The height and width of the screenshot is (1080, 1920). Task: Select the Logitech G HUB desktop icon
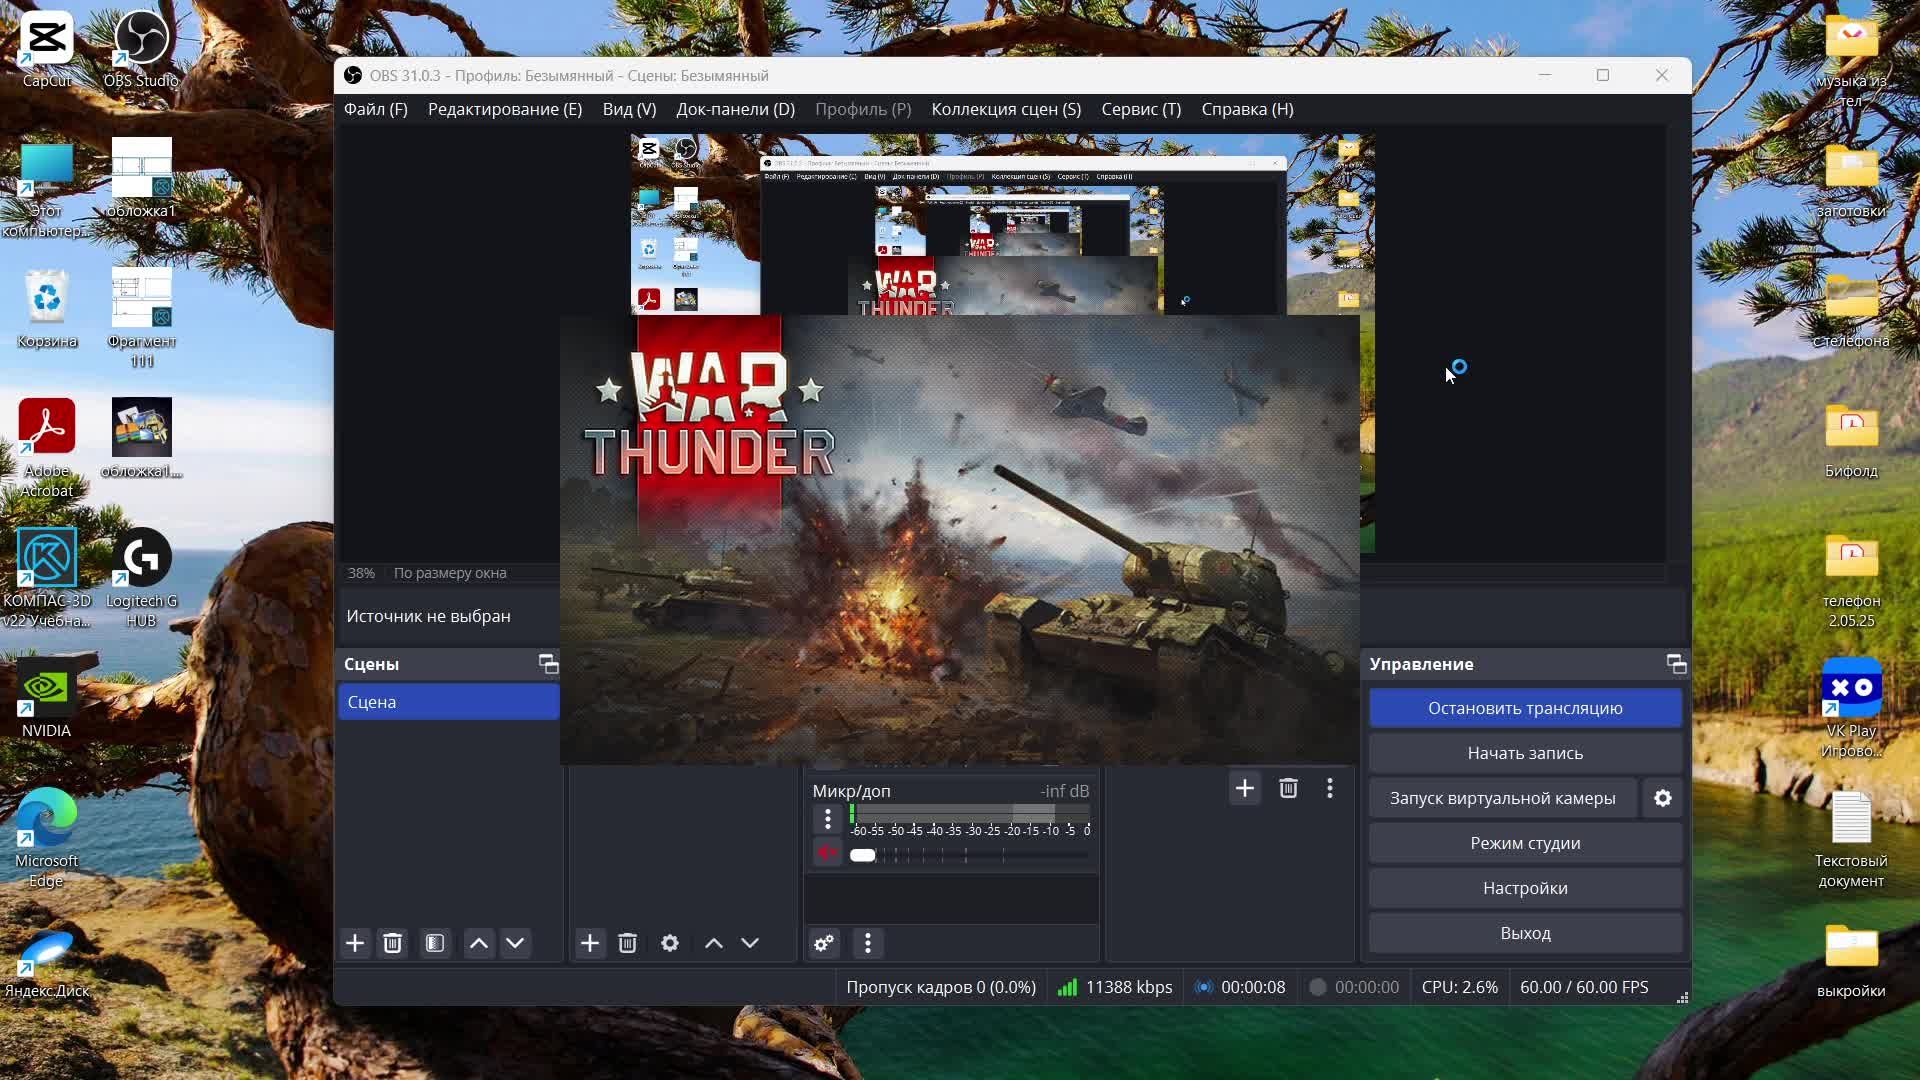pos(141,578)
